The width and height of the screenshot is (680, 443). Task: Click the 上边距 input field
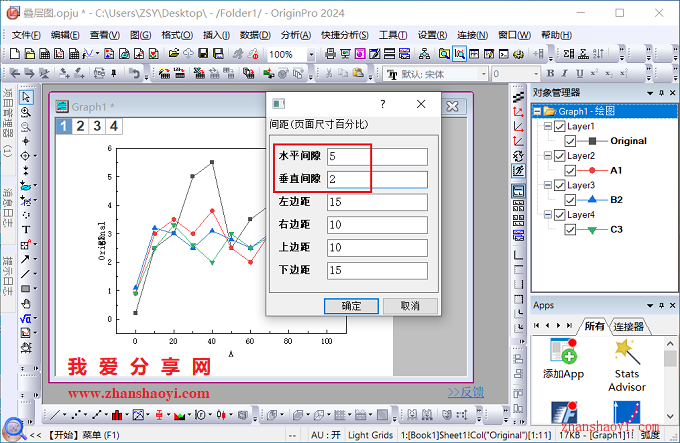tap(377, 248)
